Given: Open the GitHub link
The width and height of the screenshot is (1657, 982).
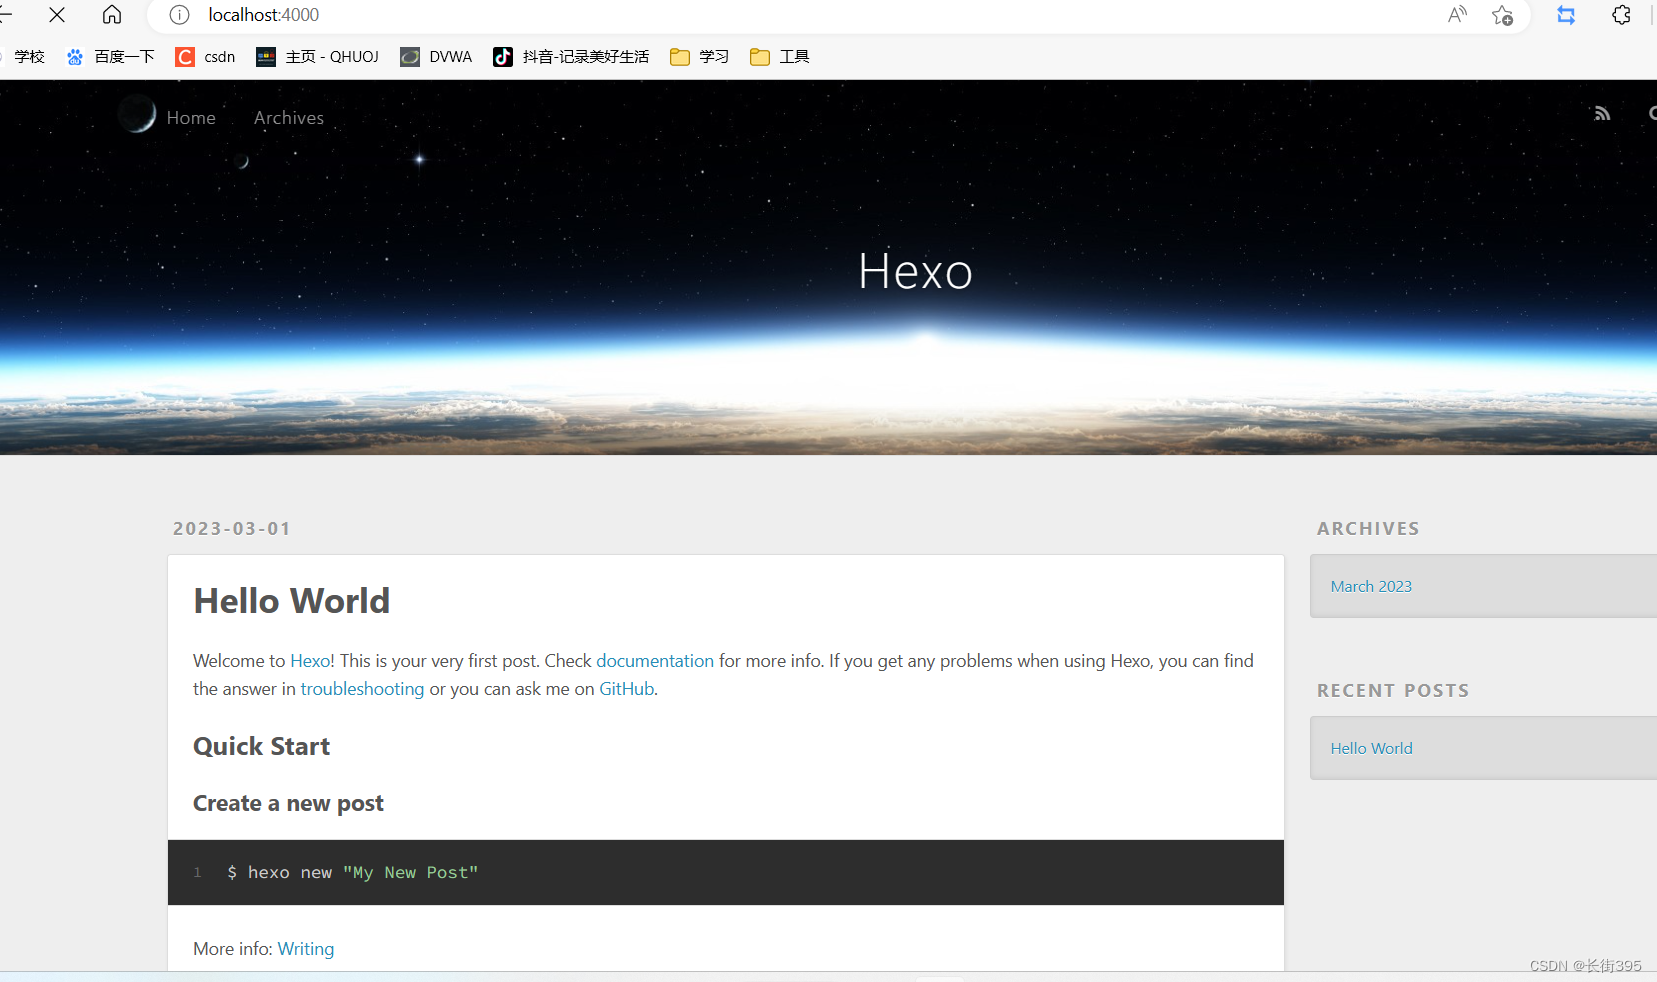Looking at the screenshot, I should [x=626, y=689].
